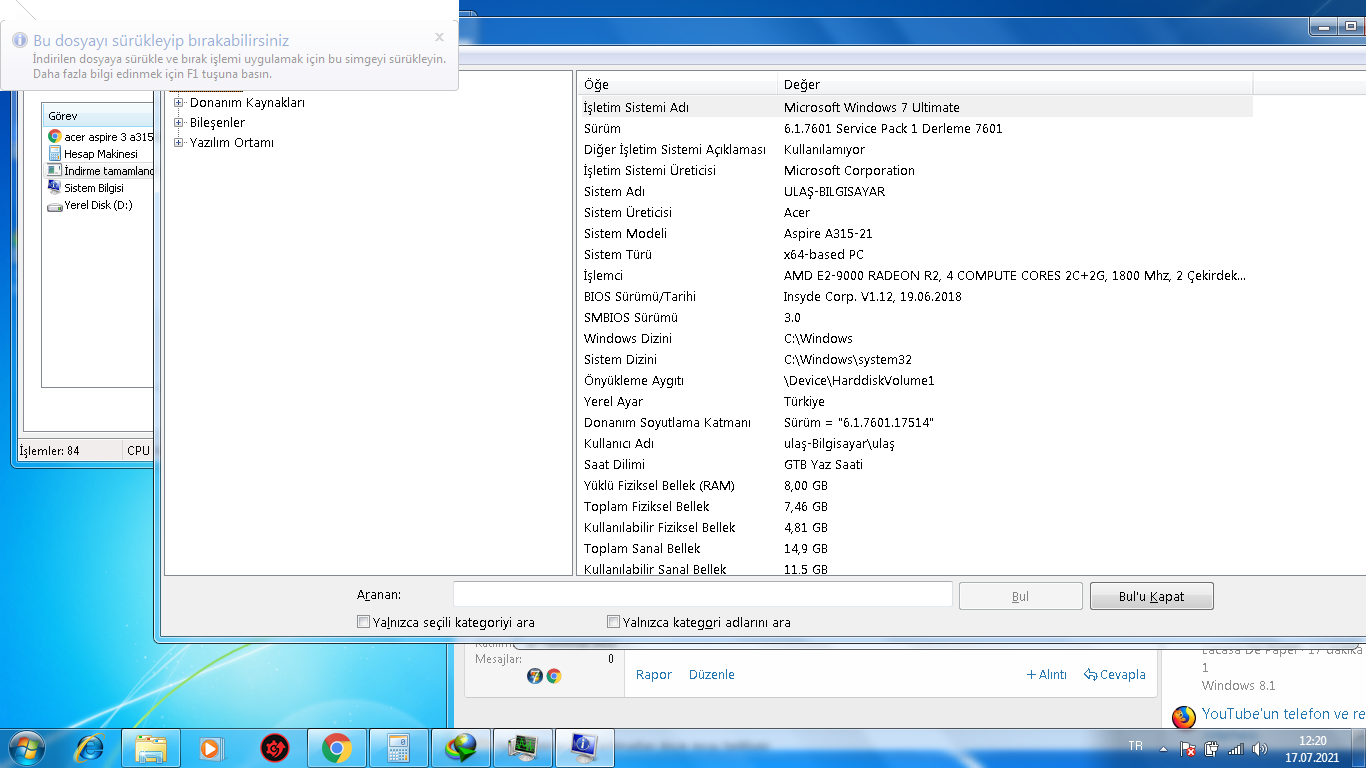Click the value ULAŞ-BILGISAYAR
Viewport: 1366px width, 768px height.
pyautogui.click(x=834, y=191)
